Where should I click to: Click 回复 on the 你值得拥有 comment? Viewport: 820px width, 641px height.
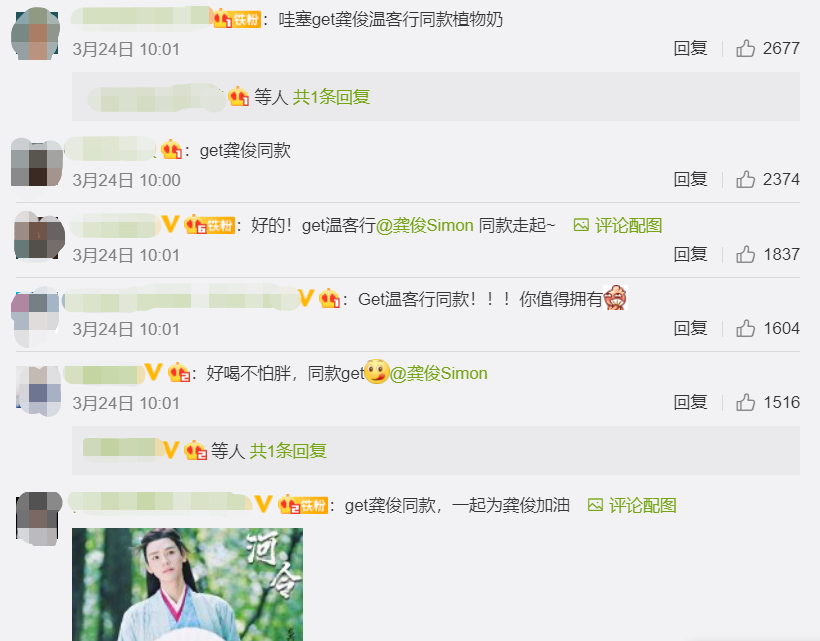[690, 329]
